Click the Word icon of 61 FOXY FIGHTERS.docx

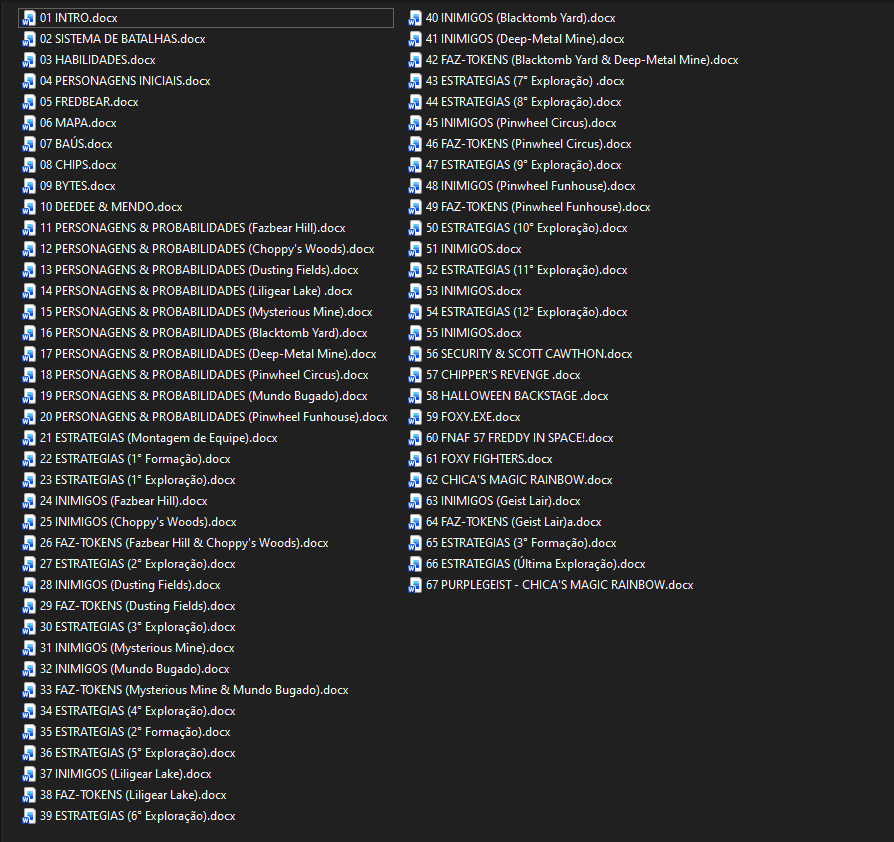(x=415, y=459)
